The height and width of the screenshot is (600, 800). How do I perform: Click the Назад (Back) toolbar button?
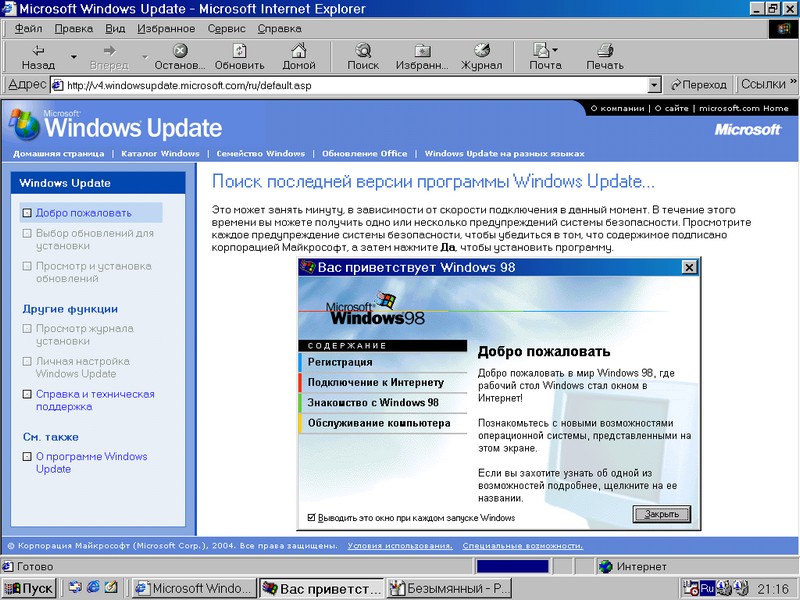(38, 57)
